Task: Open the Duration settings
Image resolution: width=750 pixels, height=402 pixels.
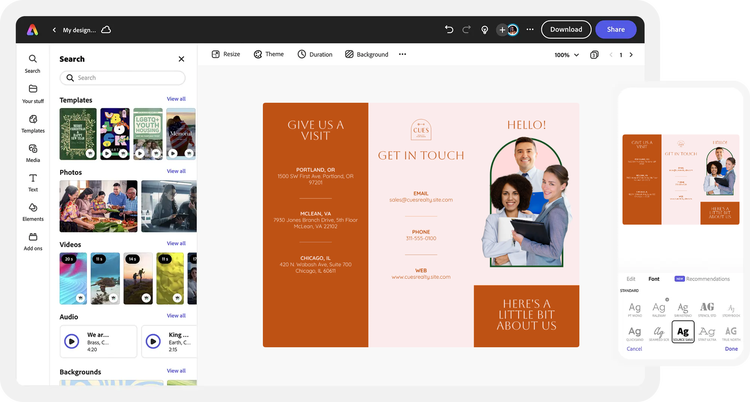Action: [315, 54]
